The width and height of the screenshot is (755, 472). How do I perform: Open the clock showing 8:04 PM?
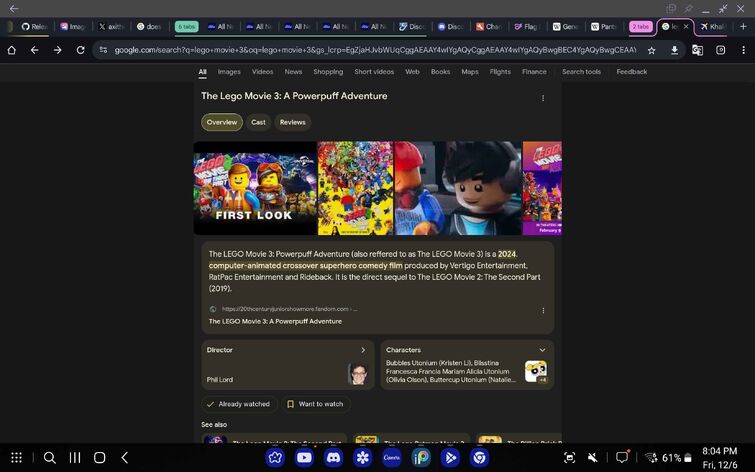719,451
